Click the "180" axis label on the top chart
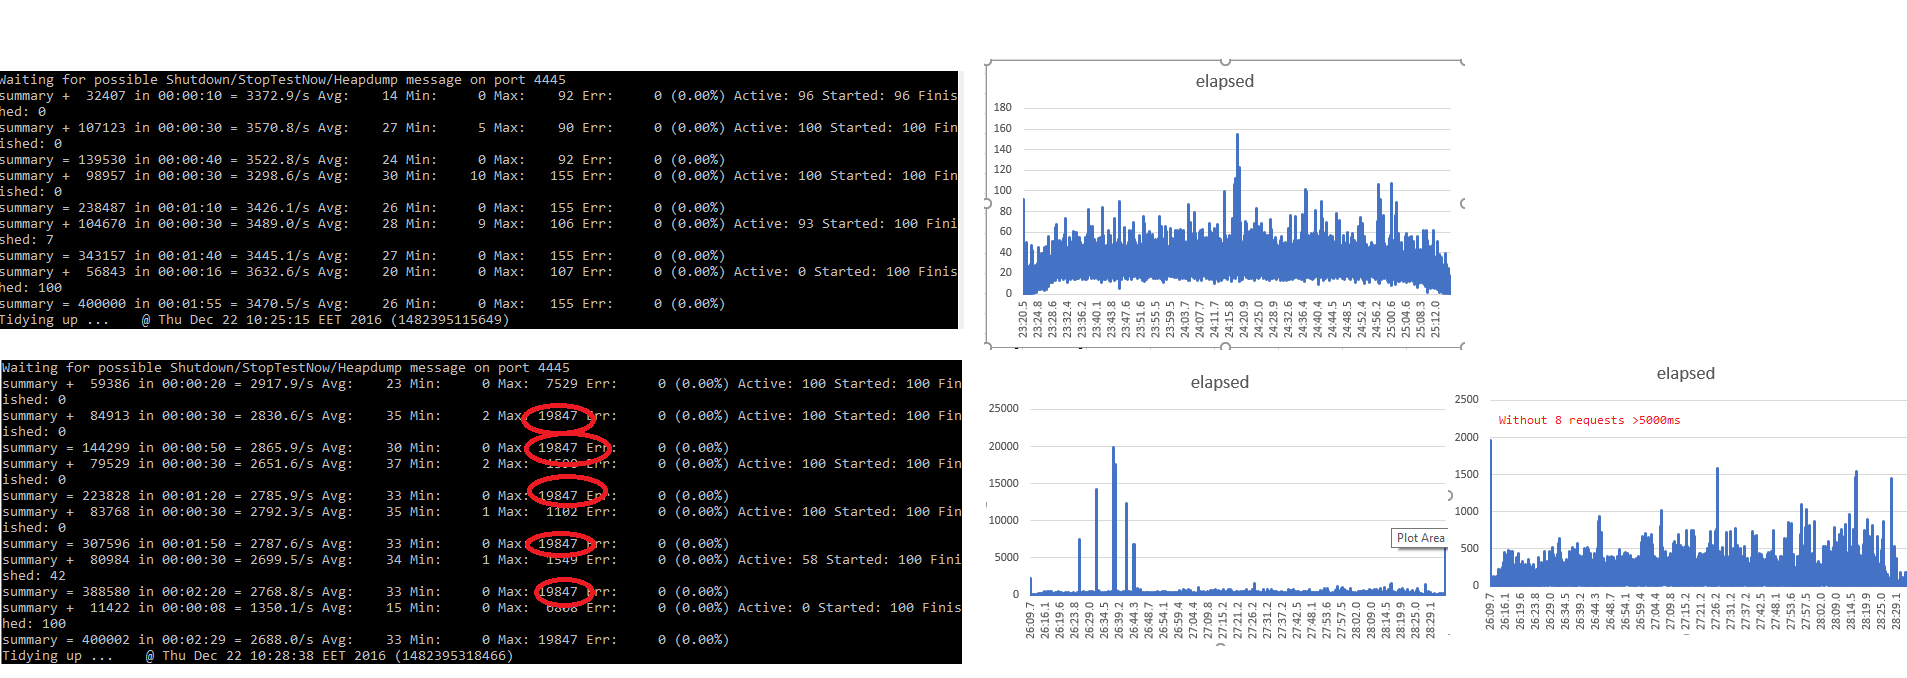1907x678 pixels. tap(1002, 107)
